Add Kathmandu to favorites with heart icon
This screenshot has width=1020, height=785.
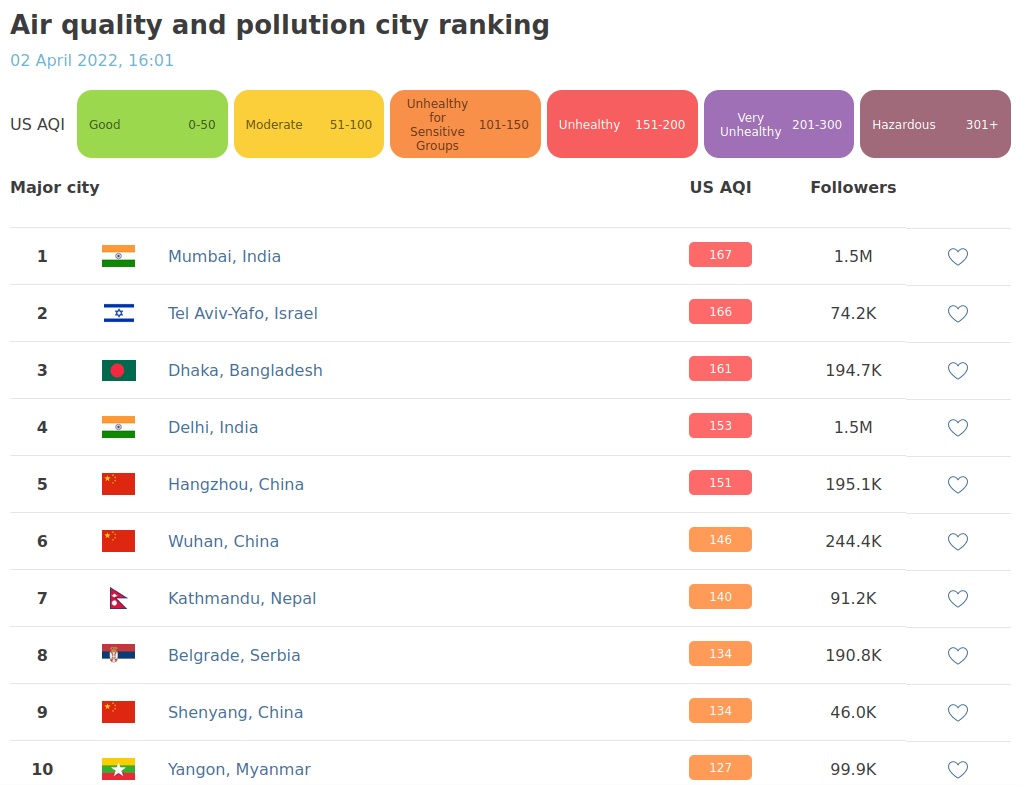[957, 599]
